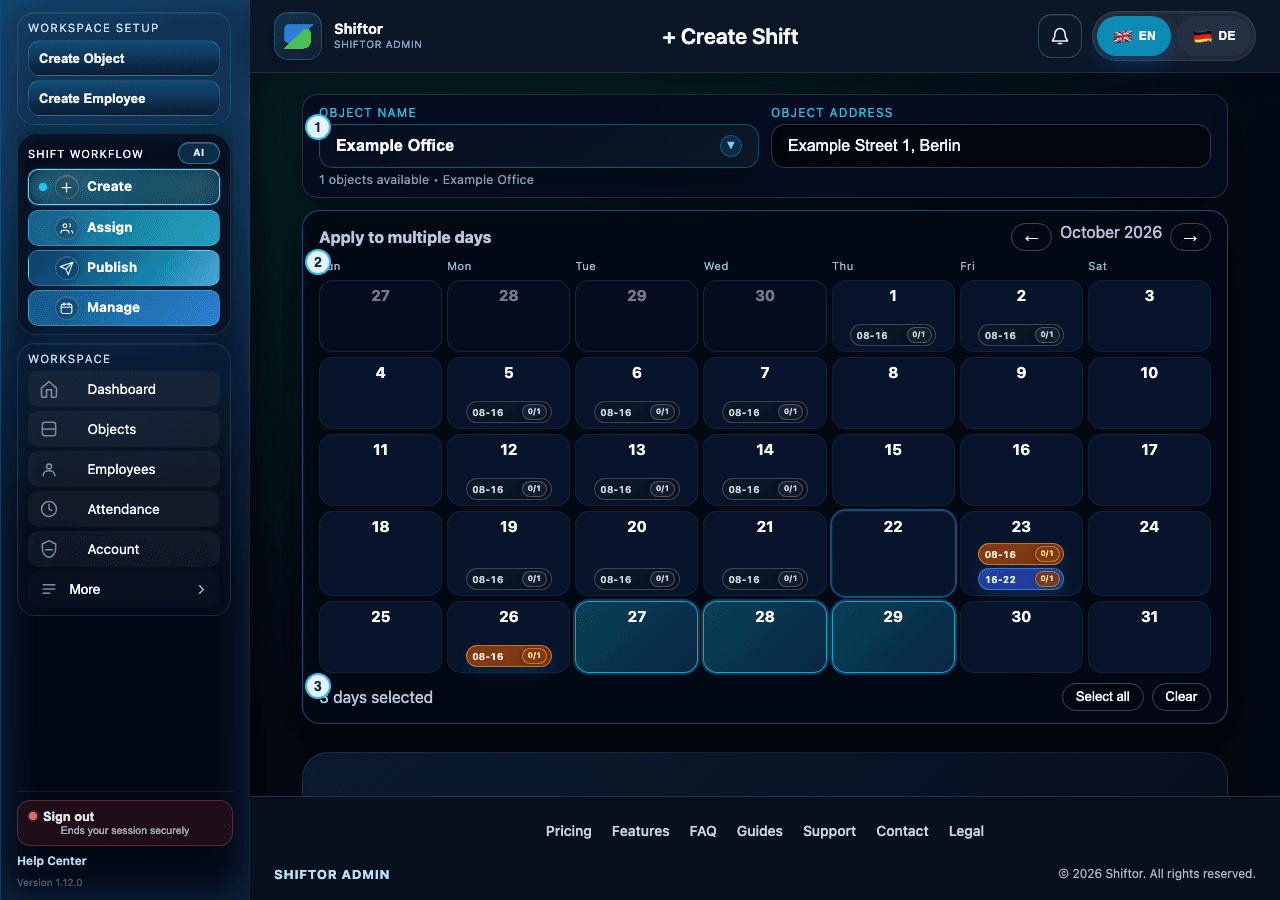Open the FAQ footer link
Screen dimensions: 1280x900
tap(703, 831)
